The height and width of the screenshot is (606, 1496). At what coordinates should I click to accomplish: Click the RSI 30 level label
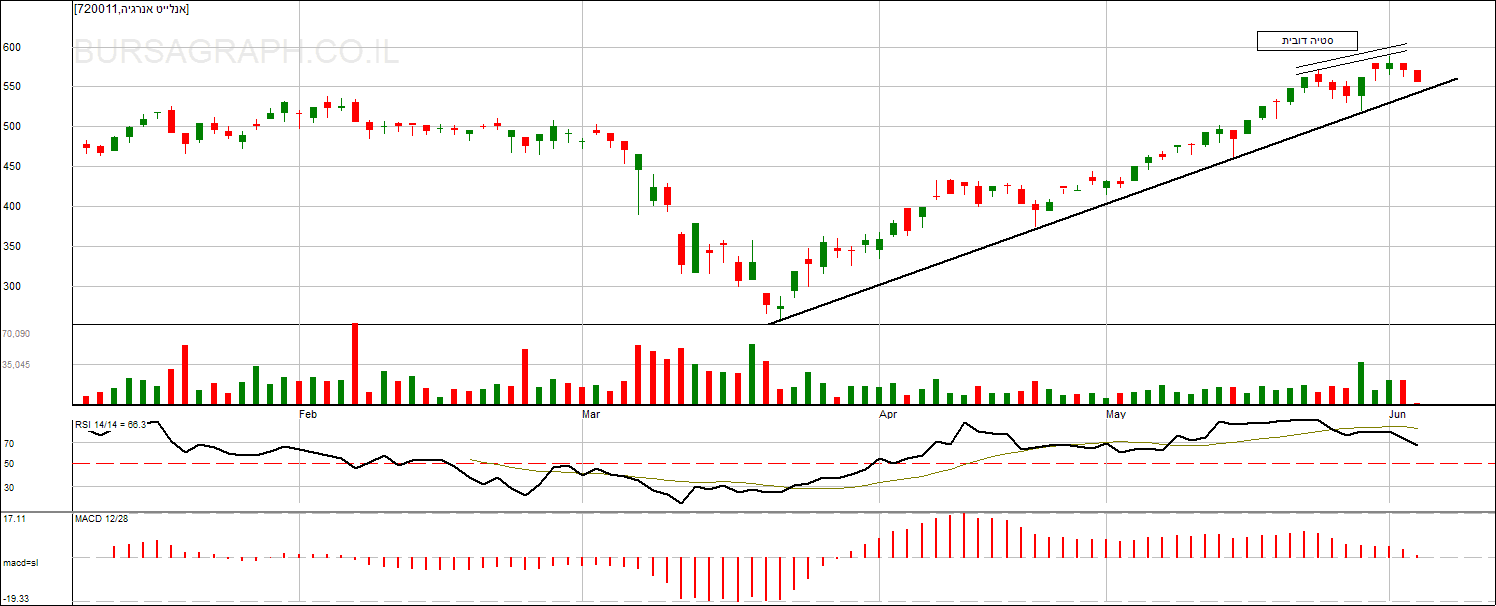[8, 488]
